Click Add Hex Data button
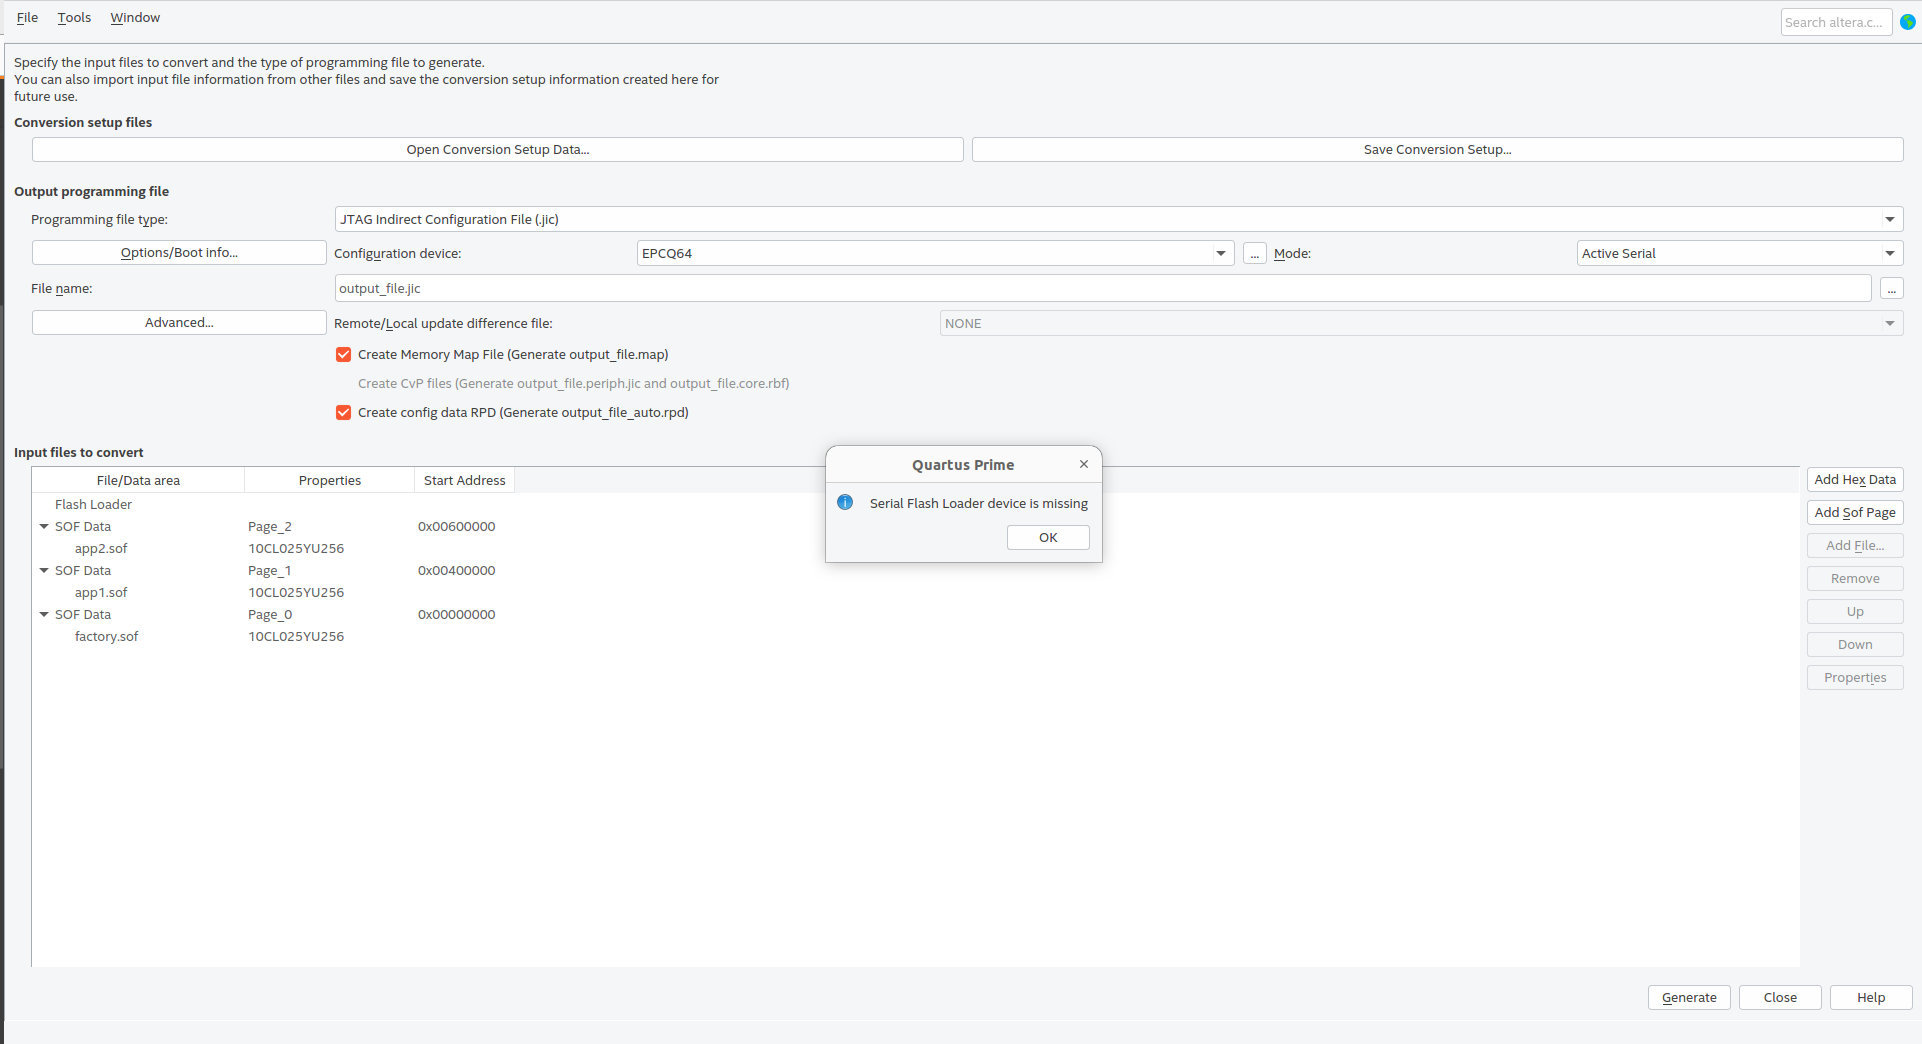This screenshot has width=1922, height=1044. [1855, 480]
